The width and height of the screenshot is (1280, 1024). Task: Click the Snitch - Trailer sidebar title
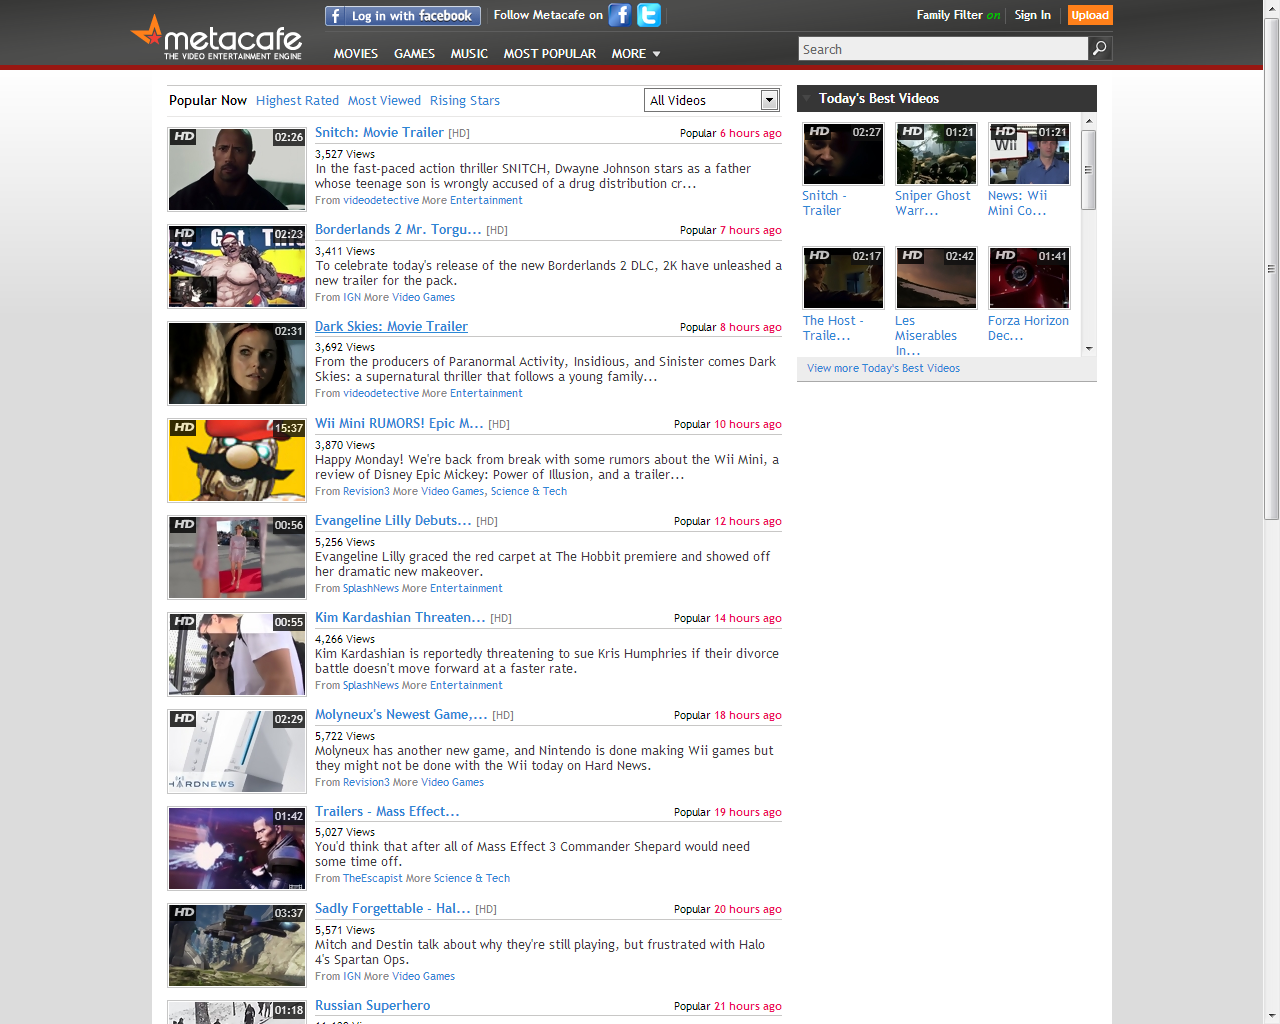click(824, 203)
